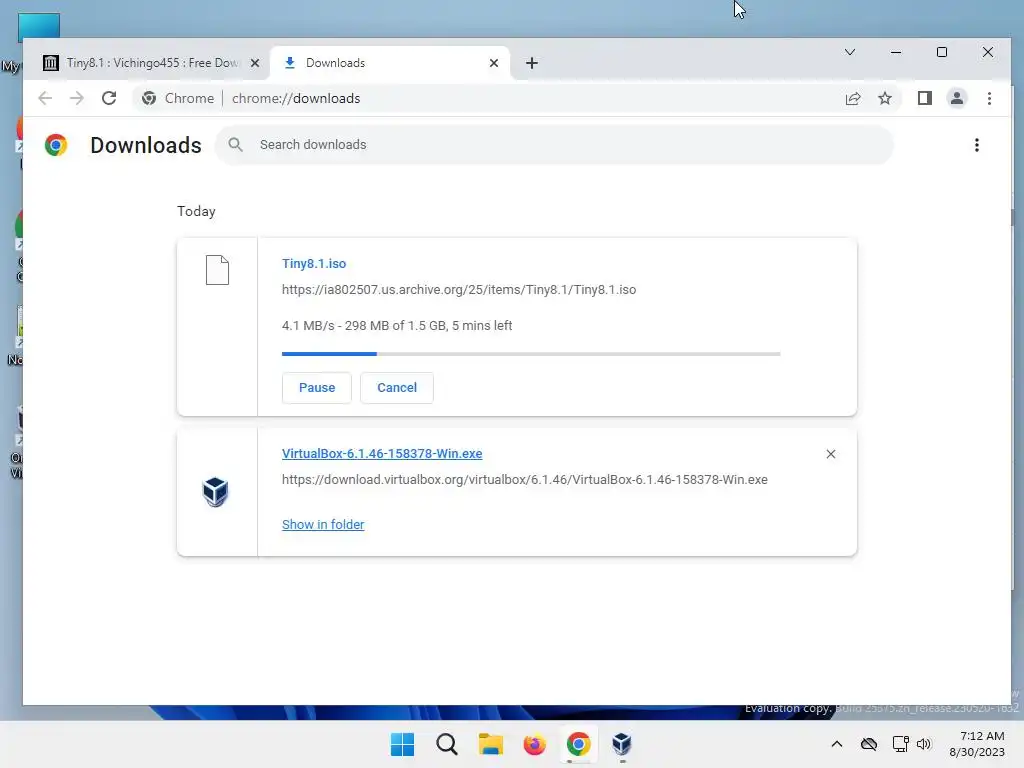This screenshot has width=1024, height=768.
Task: Click the Chrome taskbar icon
Action: point(579,744)
